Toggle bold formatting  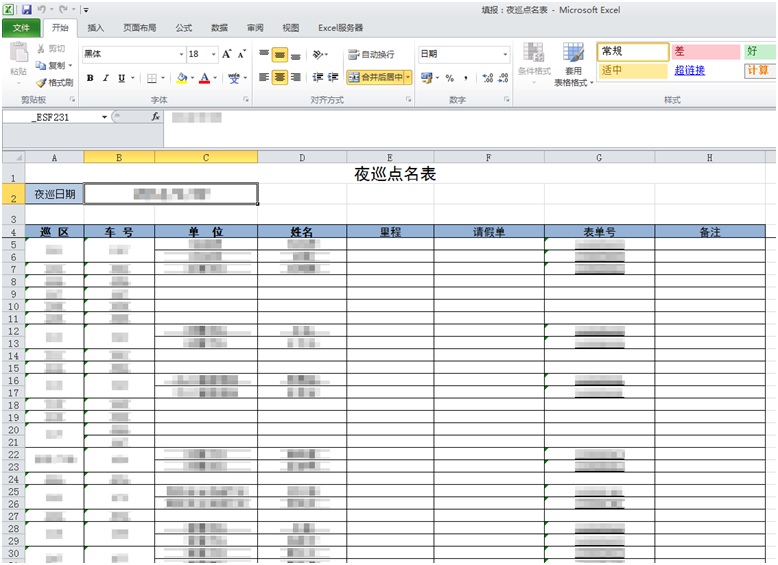pos(91,78)
